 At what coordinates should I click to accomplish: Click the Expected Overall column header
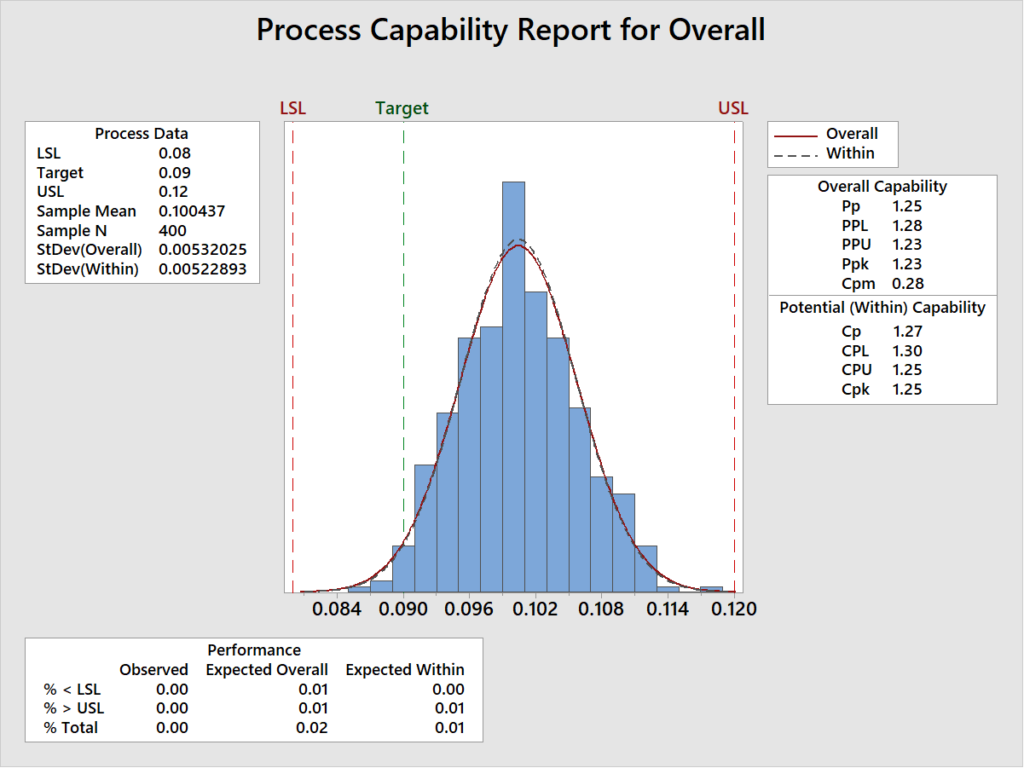267,669
